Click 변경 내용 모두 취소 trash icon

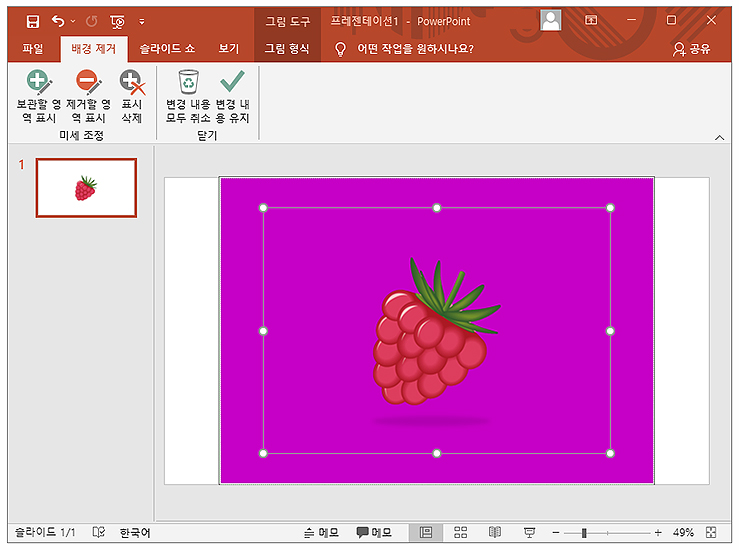click(188, 97)
